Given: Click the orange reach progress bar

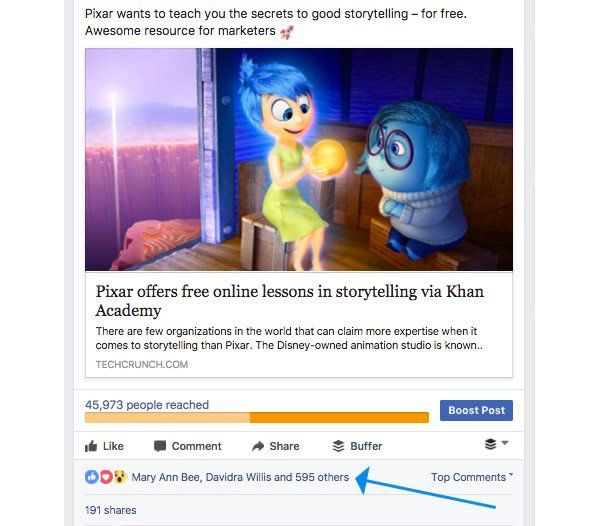Looking at the screenshot, I should (x=257, y=417).
